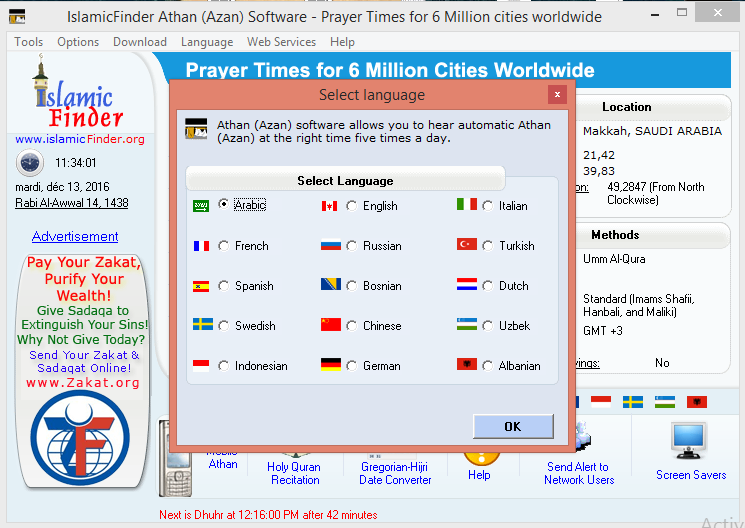Click the Albanian flag in dialog
Screen dimensions: 745x528
(x=467, y=364)
